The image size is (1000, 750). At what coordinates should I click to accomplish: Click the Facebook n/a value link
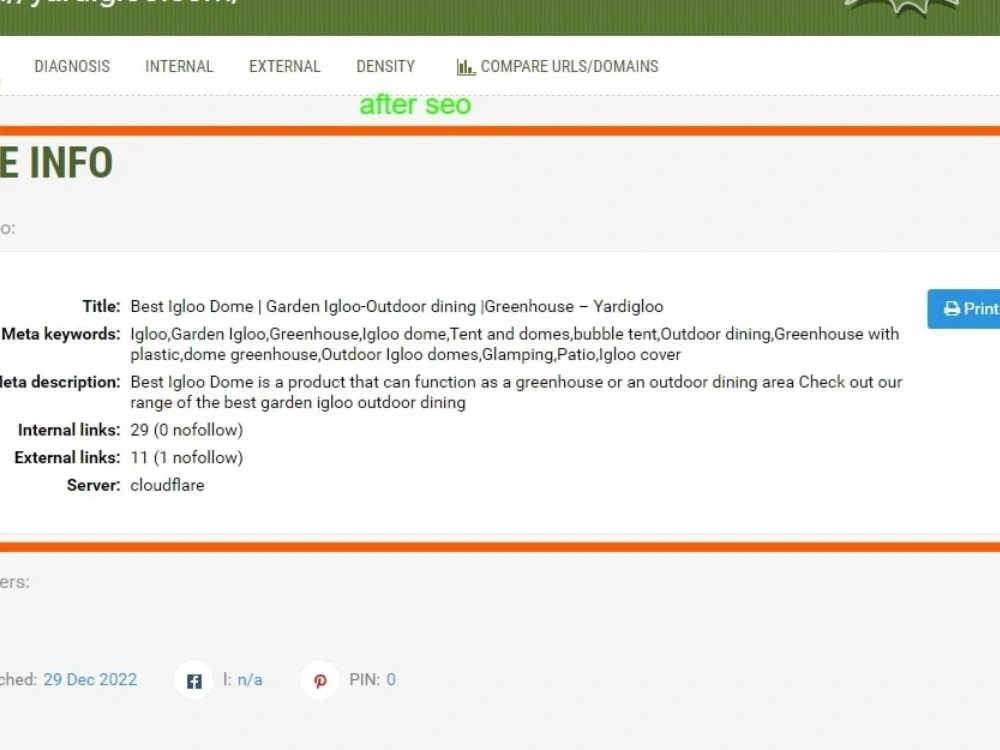coord(250,680)
